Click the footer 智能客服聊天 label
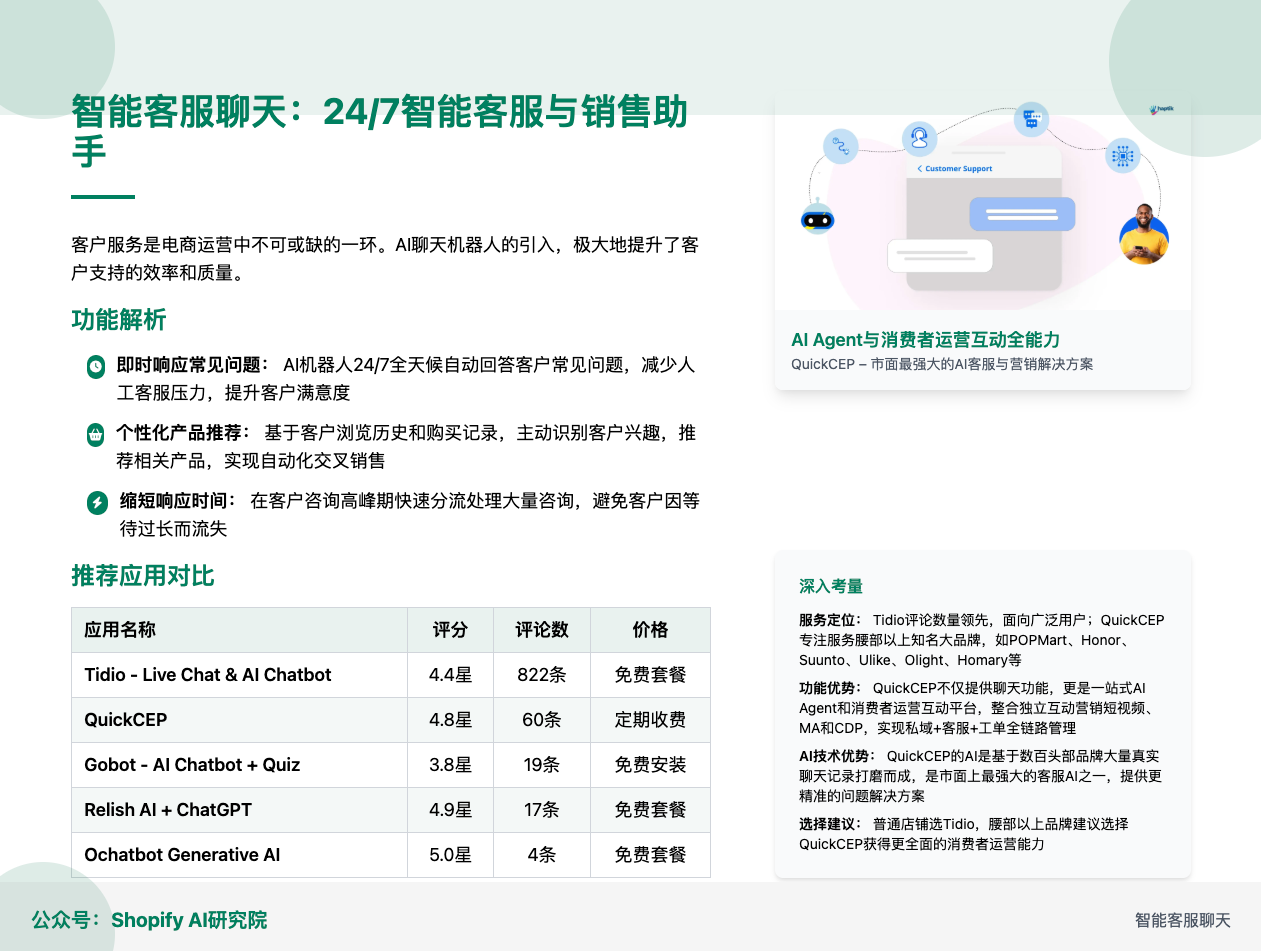This screenshot has width=1262, height=952. click(1182, 920)
